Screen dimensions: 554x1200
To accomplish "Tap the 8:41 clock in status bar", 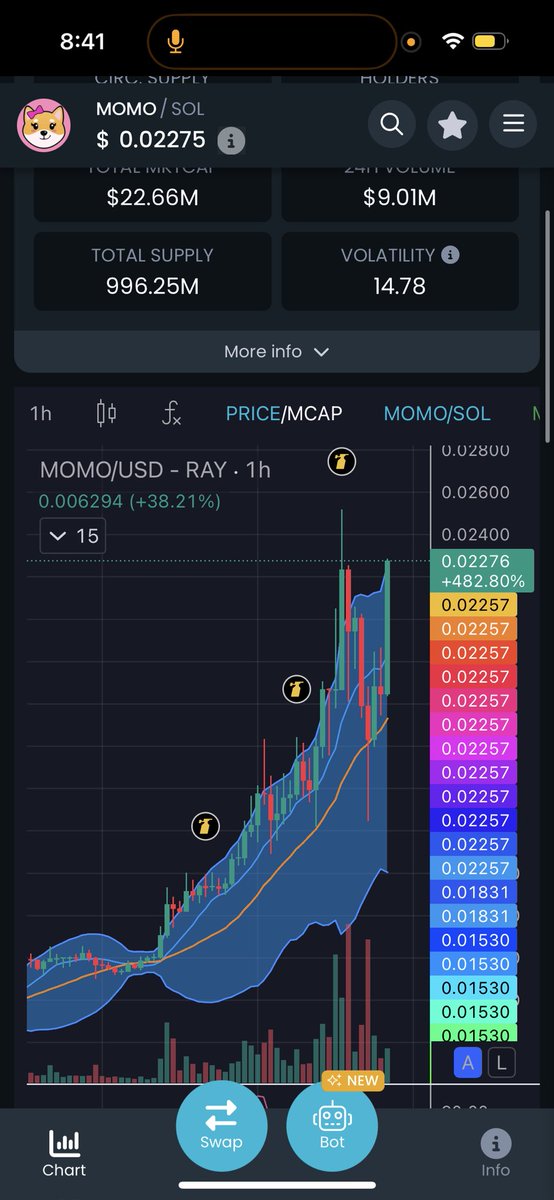I will [82, 42].
